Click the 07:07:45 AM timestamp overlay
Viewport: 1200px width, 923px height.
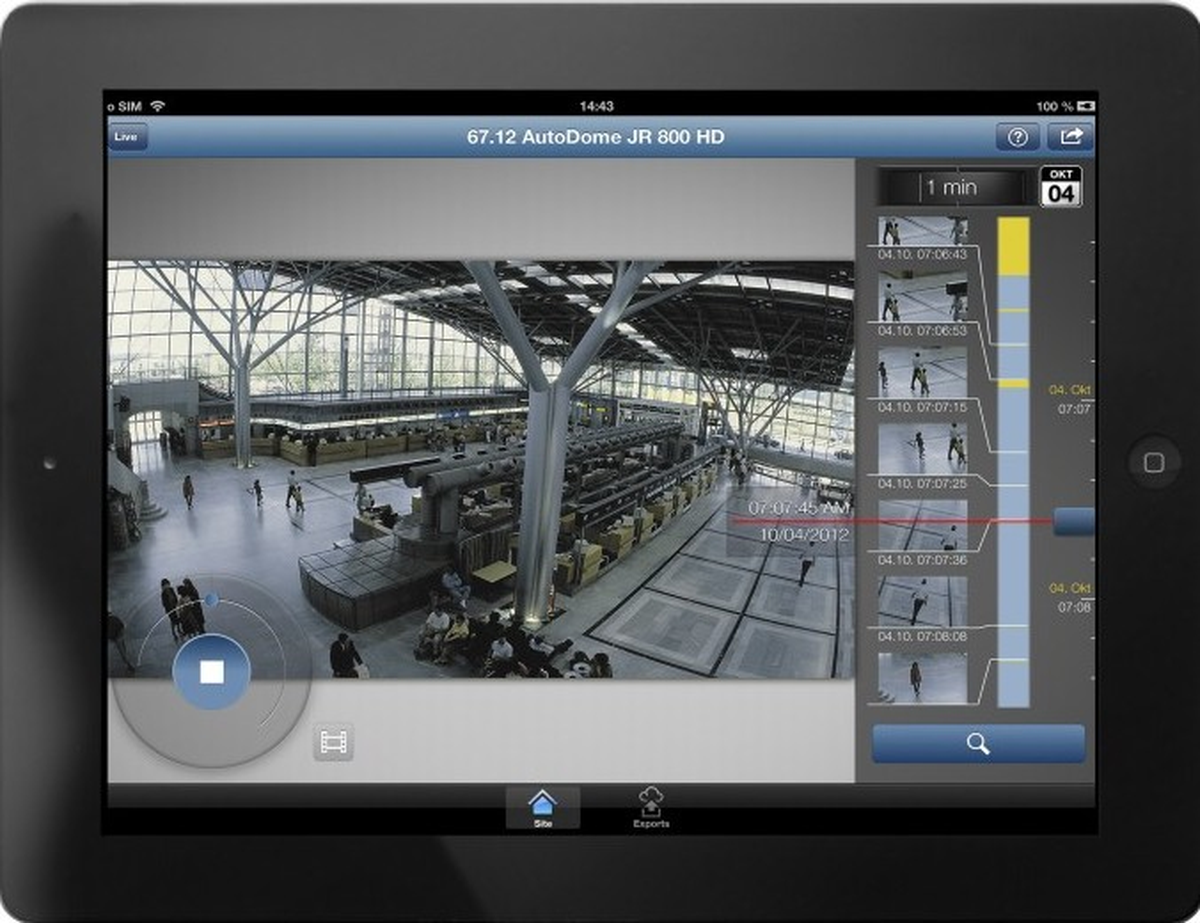pyautogui.click(x=799, y=508)
